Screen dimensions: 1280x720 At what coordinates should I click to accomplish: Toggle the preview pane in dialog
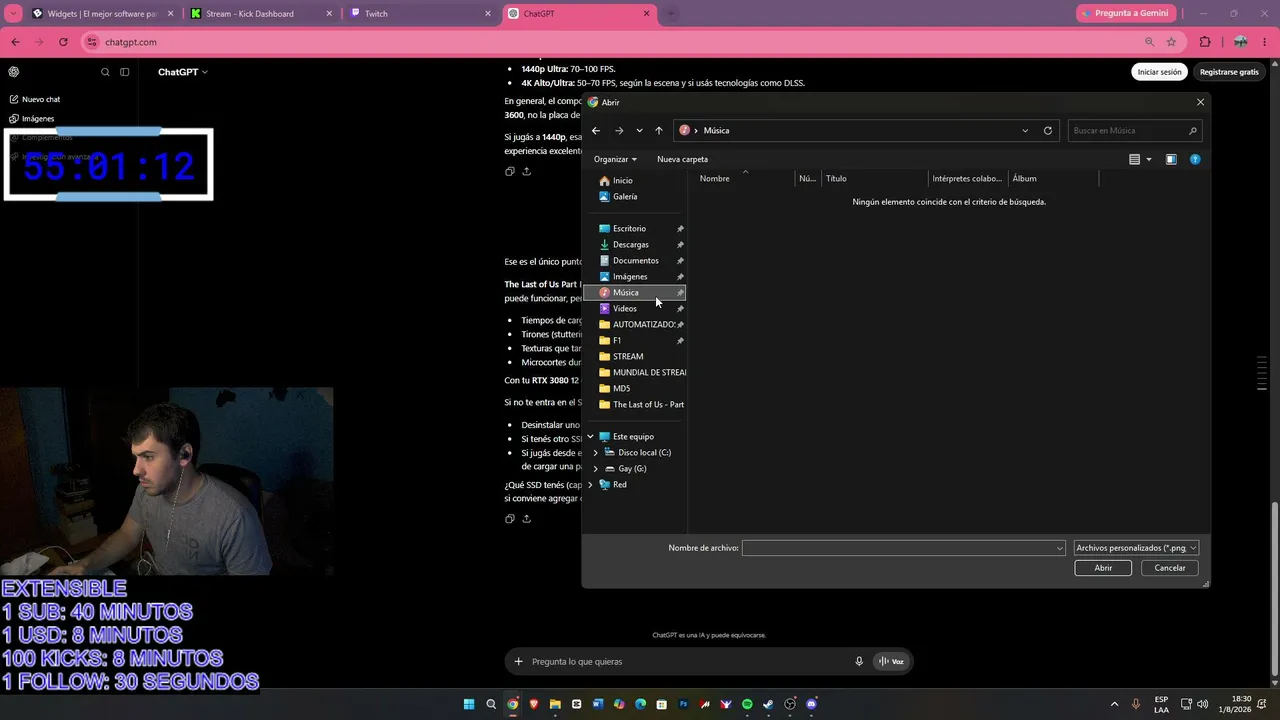click(1171, 159)
